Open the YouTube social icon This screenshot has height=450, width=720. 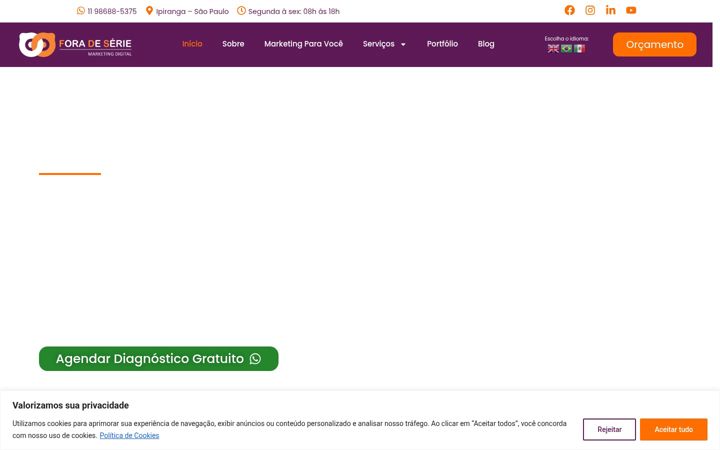pos(631,10)
